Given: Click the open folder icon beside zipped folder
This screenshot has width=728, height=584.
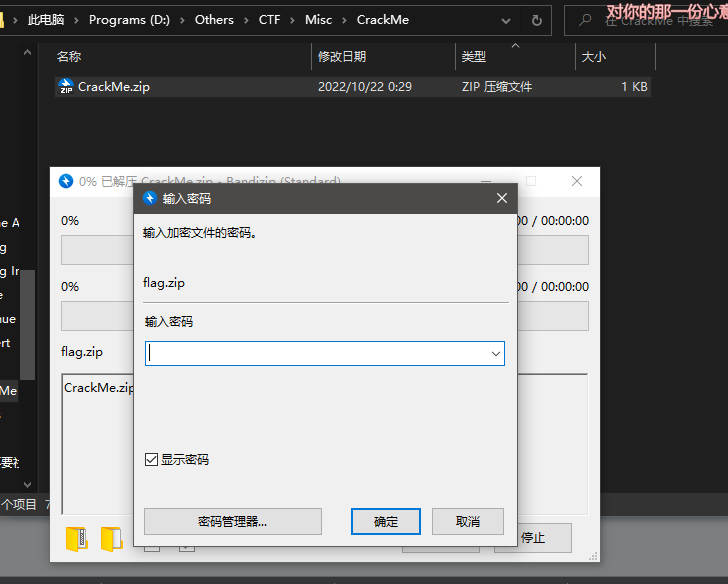Looking at the screenshot, I should (111, 538).
